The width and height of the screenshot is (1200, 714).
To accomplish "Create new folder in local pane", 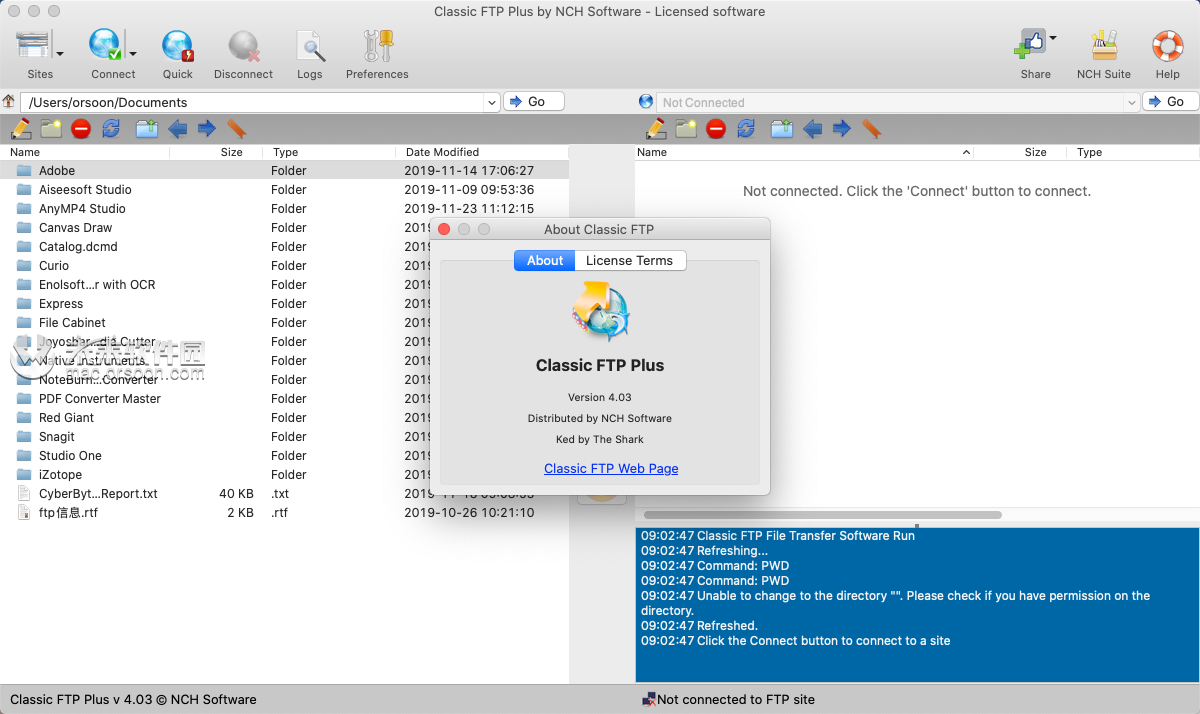I will [x=51, y=128].
